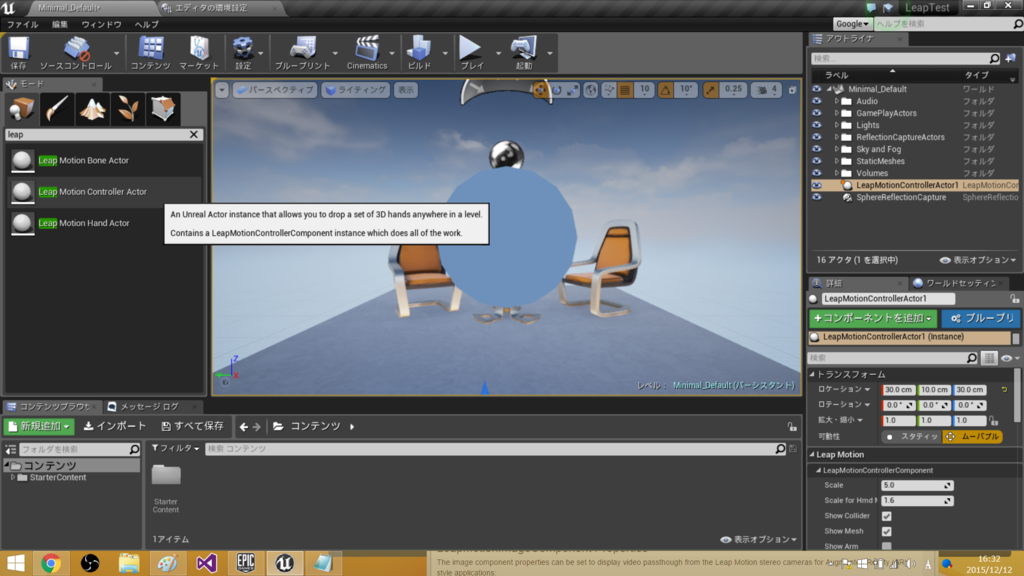Click the Launch (起動) toolbar icon
Image resolution: width=1024 pixels, height=576 pixels.
pyautogui.click(x=524, y=53)
